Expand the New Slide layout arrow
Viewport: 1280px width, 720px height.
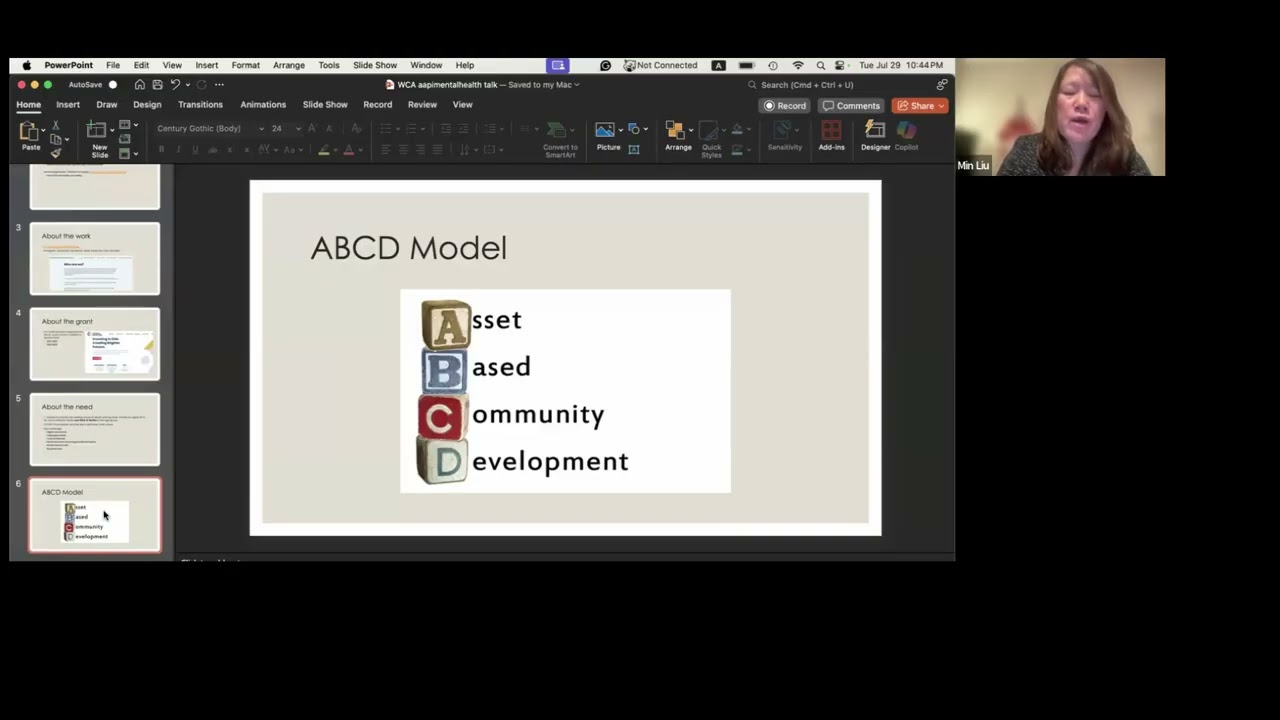(112, 131)
